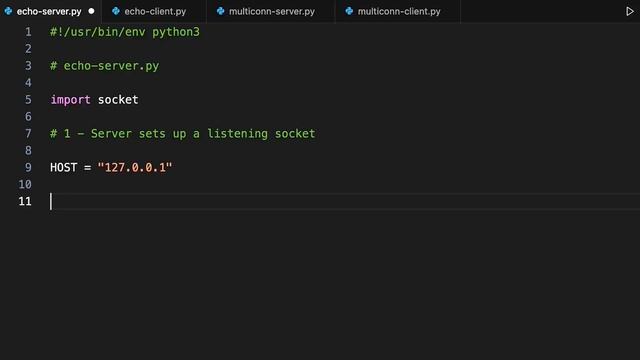Viewport: 640px width, 360px height.
Task: Click line number 1 in the gutter
Action: coord(28,32)
